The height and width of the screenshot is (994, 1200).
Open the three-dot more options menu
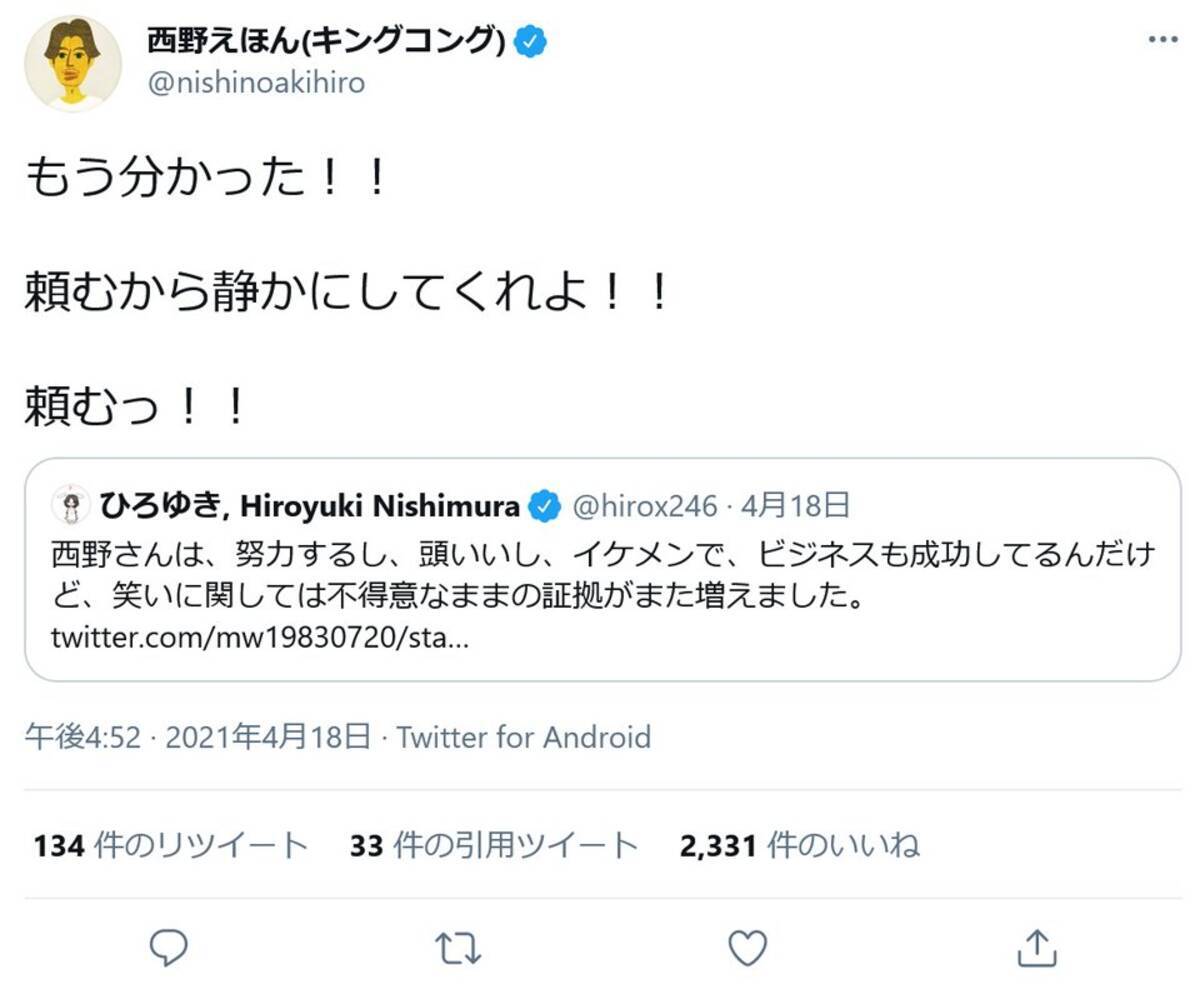tap(1162, 40)
